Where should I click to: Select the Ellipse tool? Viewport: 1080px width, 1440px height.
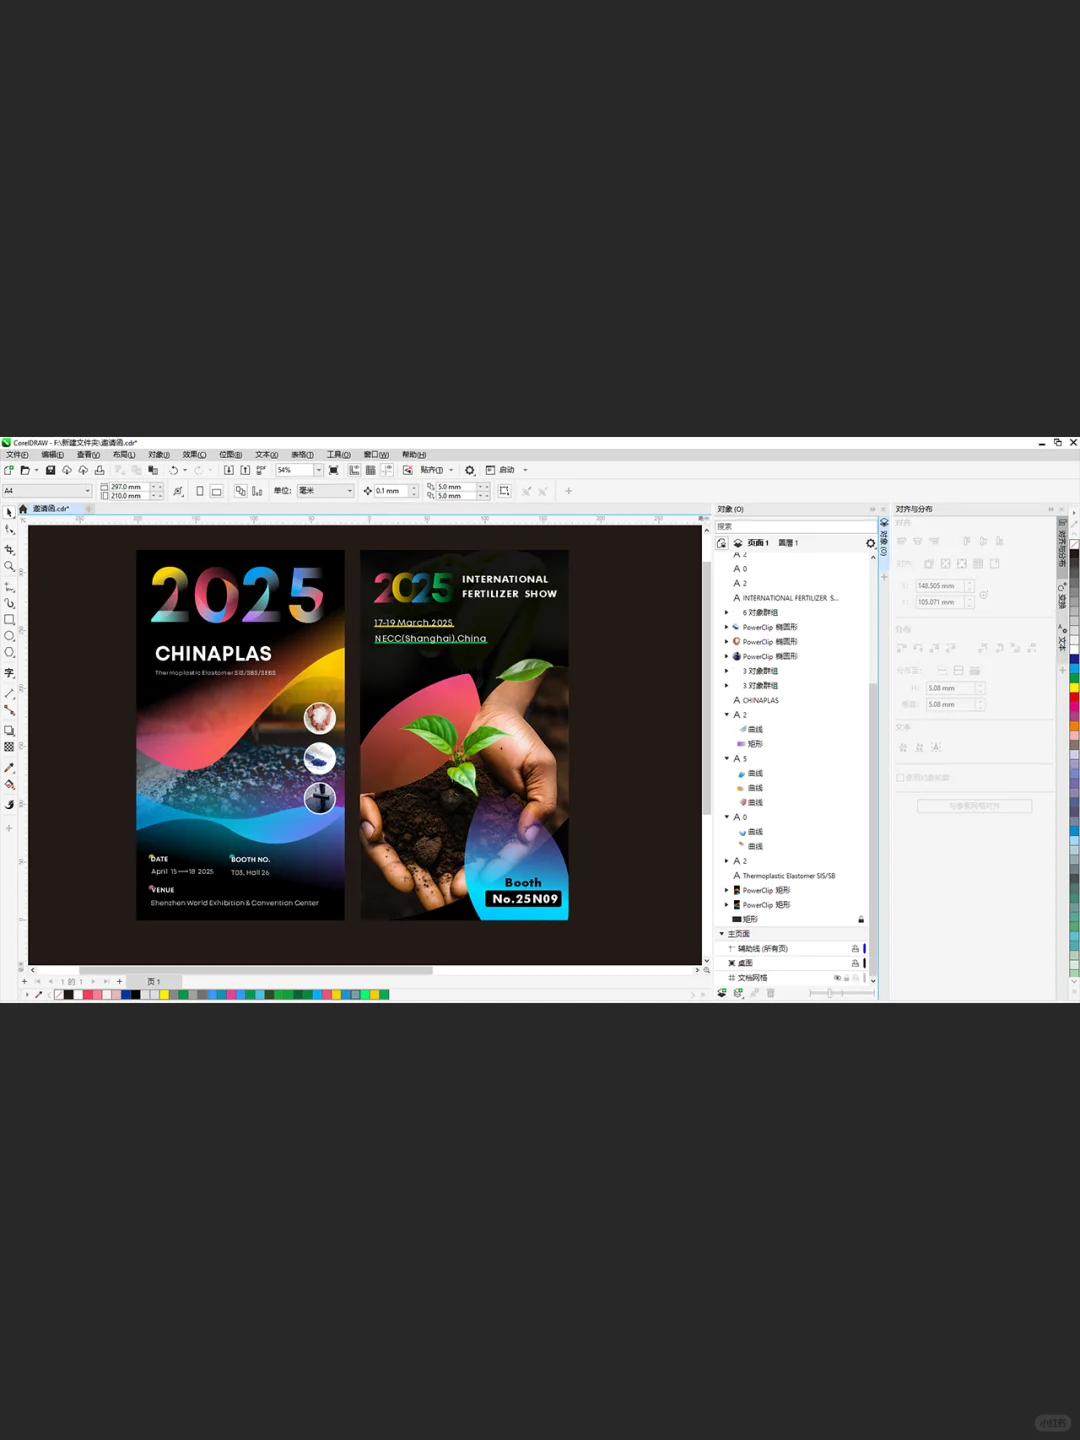[9, 636]
